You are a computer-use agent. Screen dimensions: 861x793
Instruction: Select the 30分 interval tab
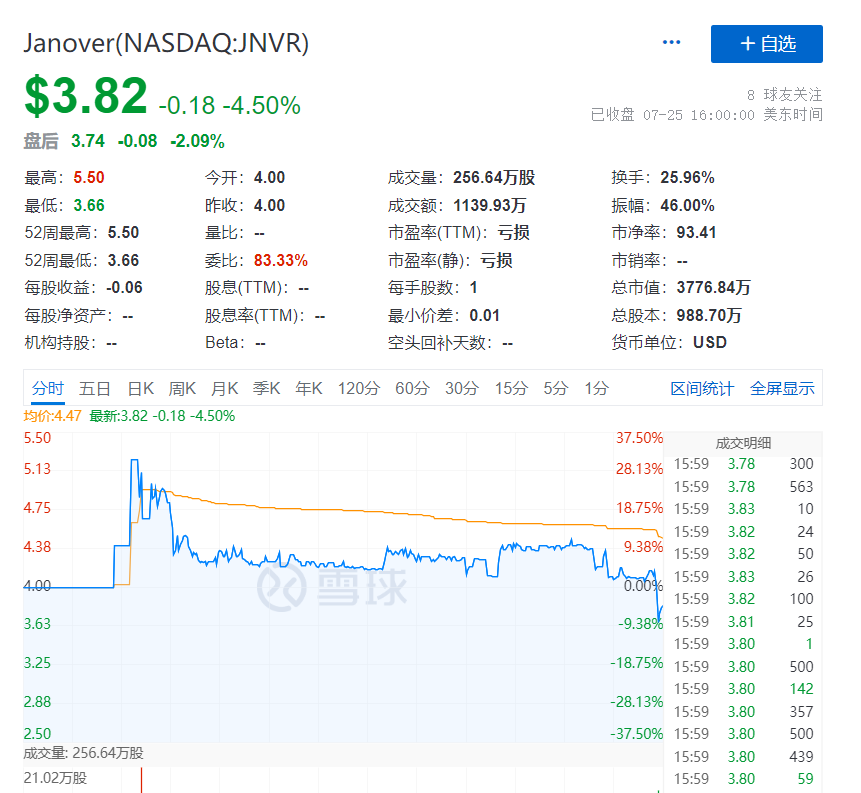point(462,389)
